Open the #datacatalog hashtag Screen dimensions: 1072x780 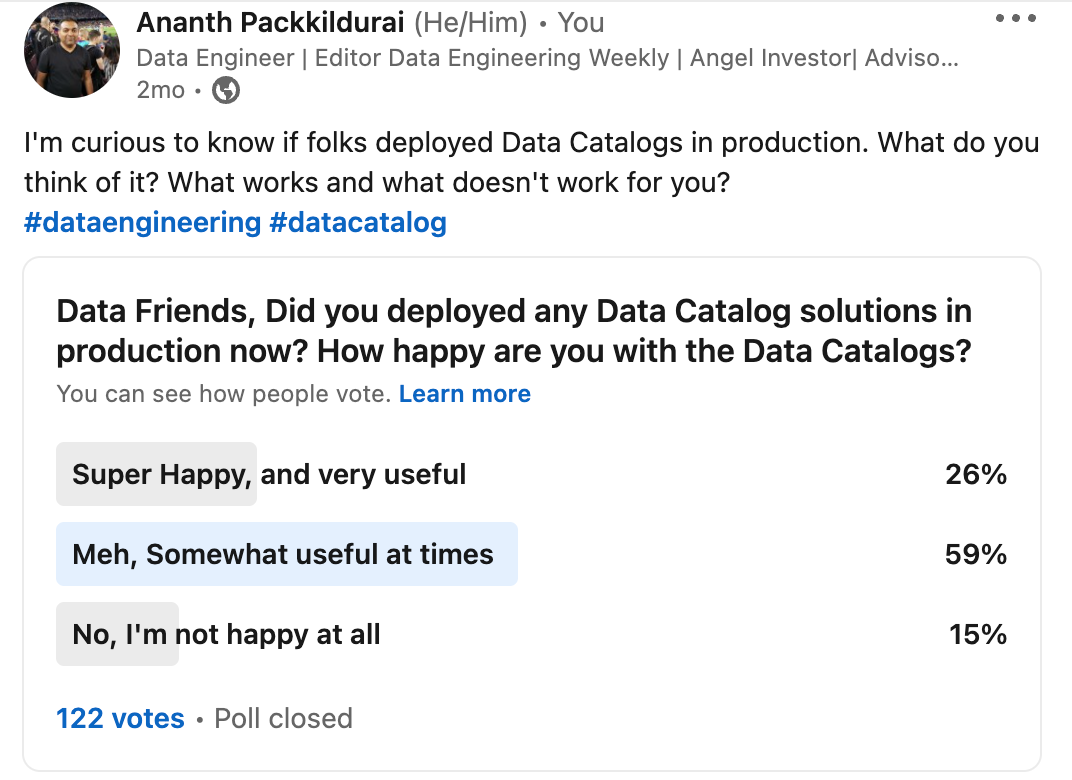[x=358, y=222]
